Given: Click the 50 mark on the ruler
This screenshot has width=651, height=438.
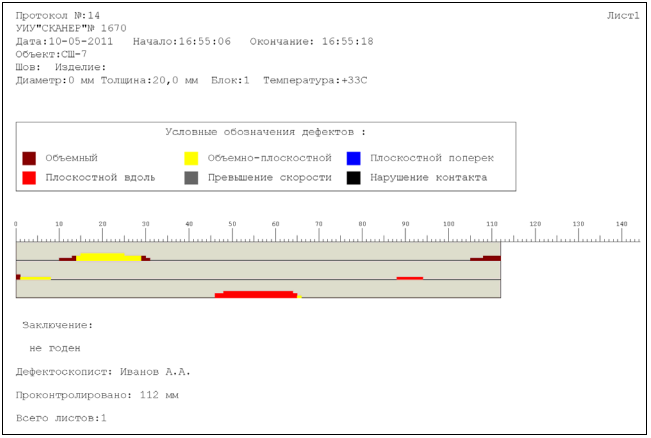Looking at the screenshot, I should coord(232,224).
